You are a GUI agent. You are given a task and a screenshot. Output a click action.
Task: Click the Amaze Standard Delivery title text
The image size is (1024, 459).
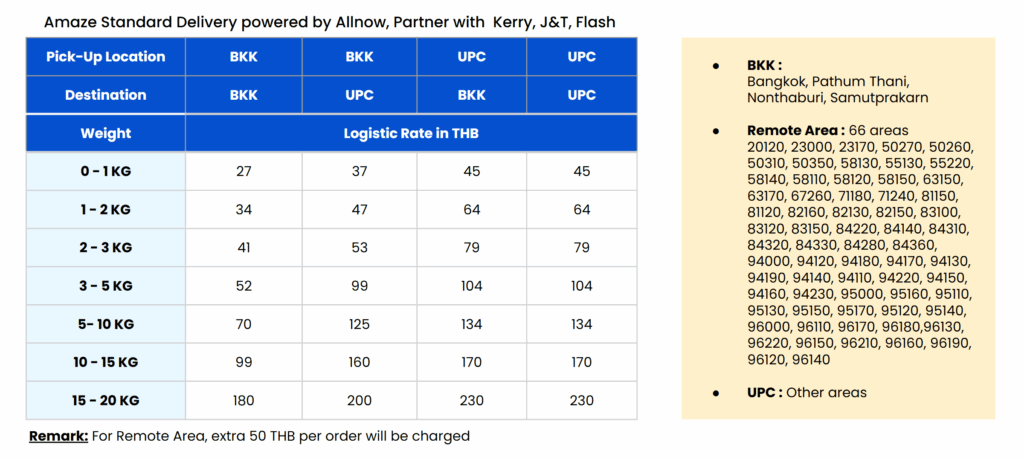pyautogui.click(x=329, y=20)
